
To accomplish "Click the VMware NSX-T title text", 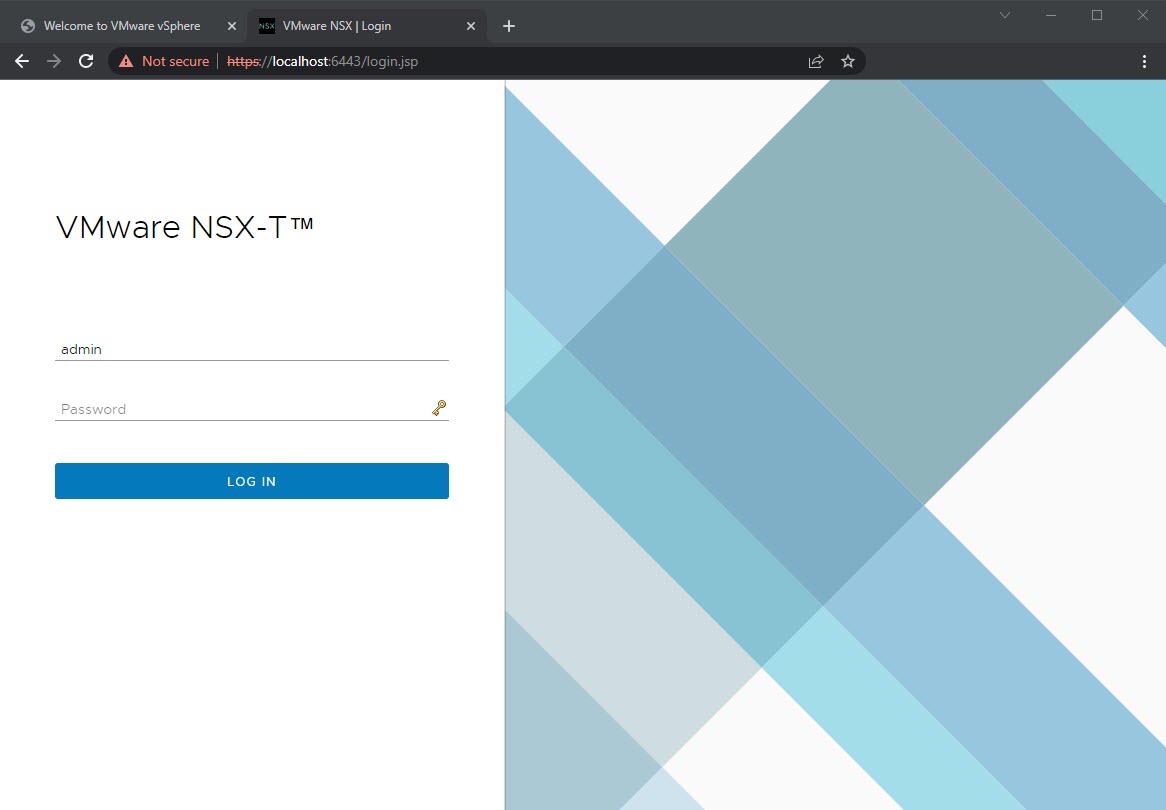I will coord(185,227).
